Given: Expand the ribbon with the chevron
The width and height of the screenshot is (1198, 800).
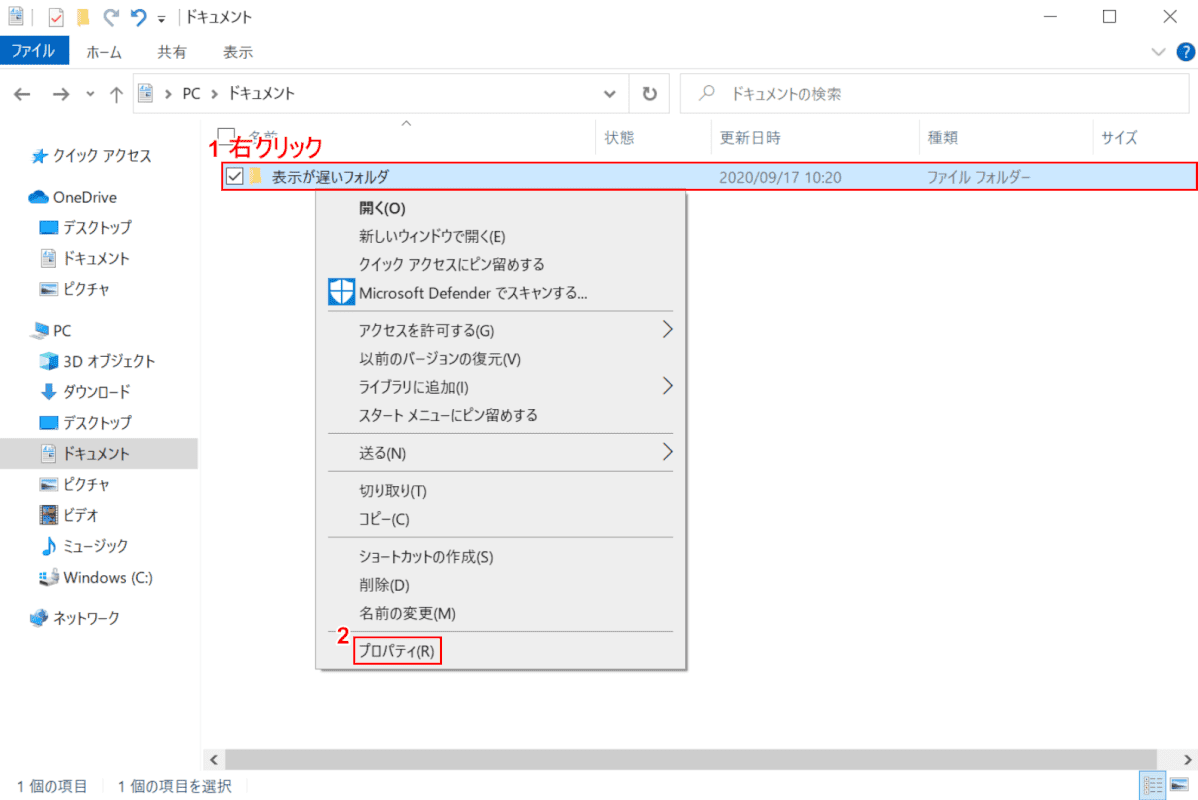Looking at the screenshot, I should click(1158, 52).
